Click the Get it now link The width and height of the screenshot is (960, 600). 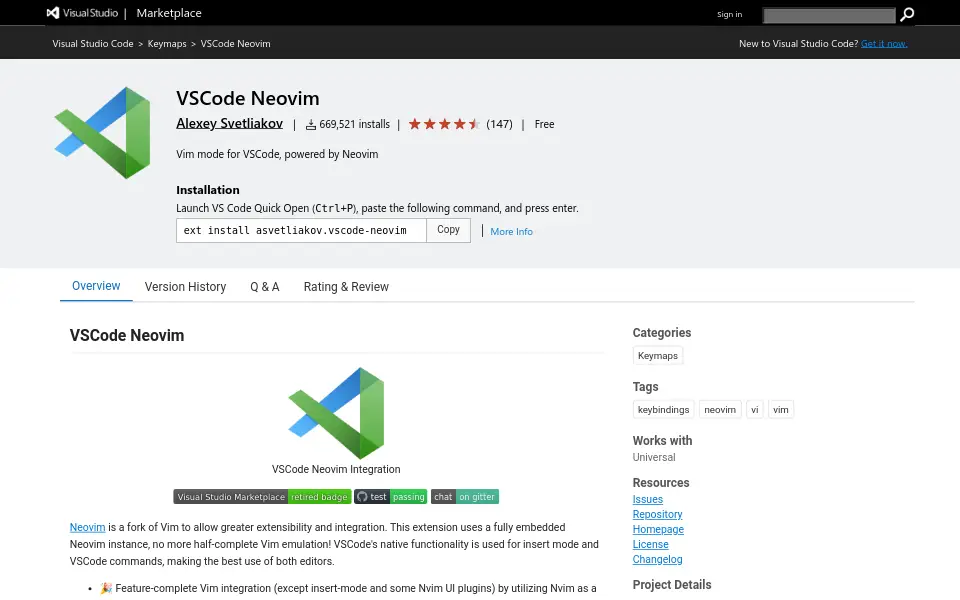[884, 43]
